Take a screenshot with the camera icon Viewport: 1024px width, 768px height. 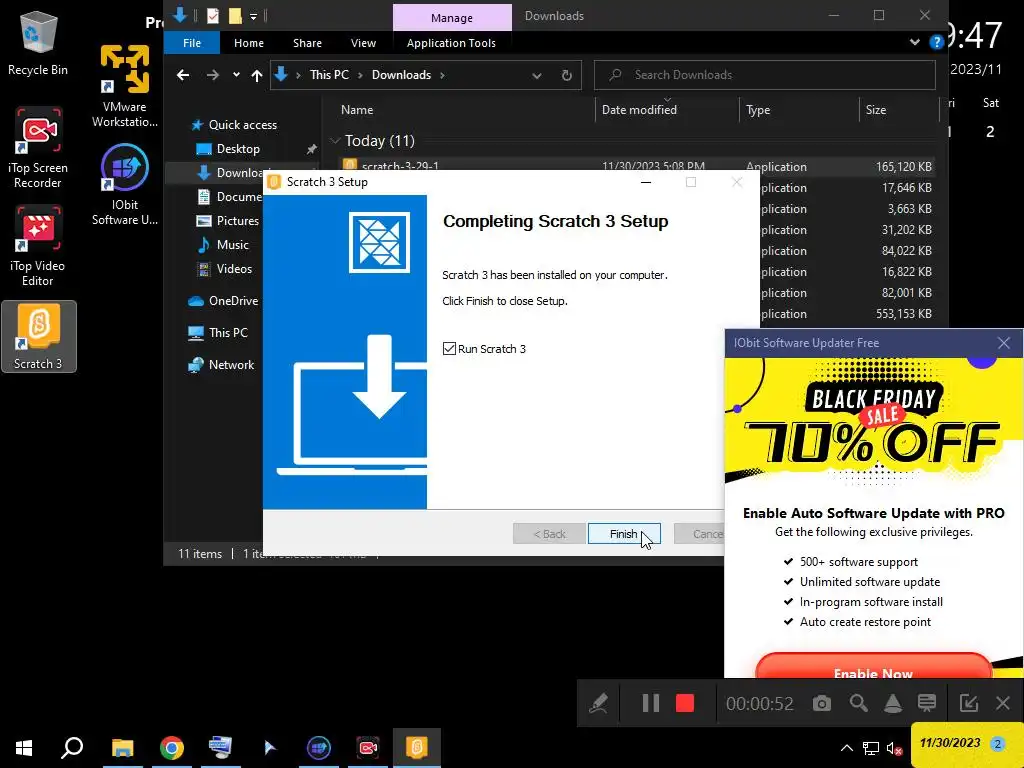pos(822,703)
